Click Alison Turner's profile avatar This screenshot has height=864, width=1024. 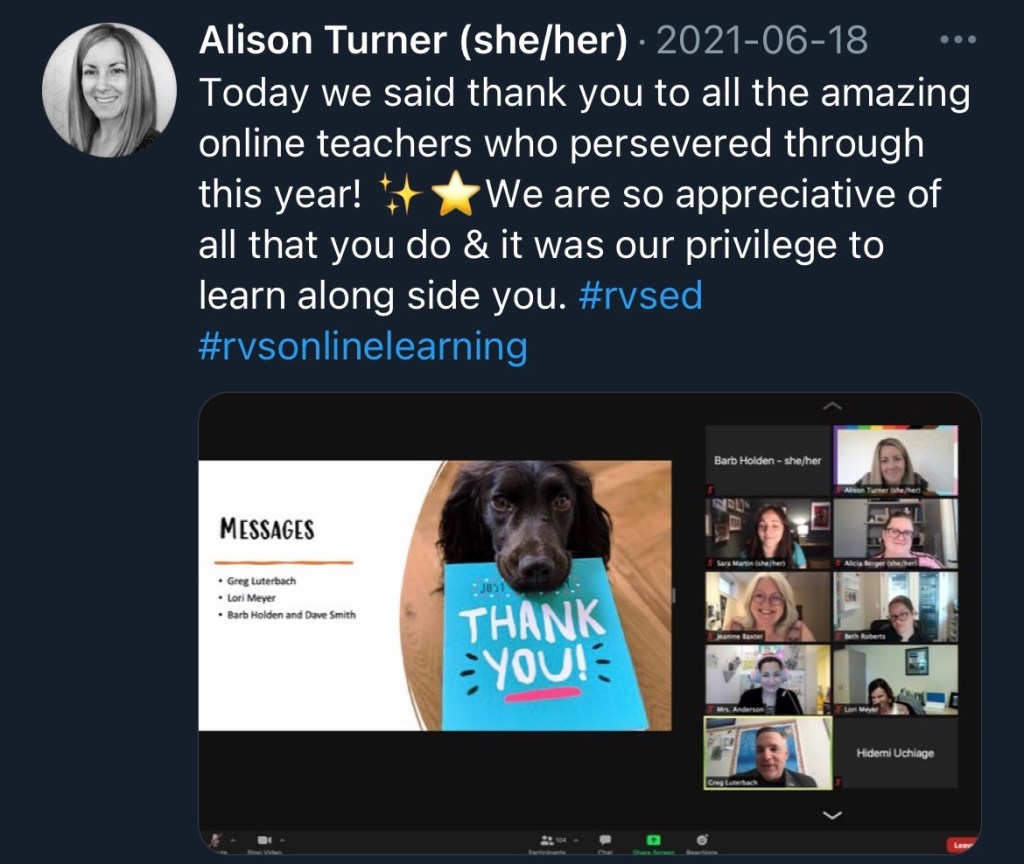(x=109, y=90)
